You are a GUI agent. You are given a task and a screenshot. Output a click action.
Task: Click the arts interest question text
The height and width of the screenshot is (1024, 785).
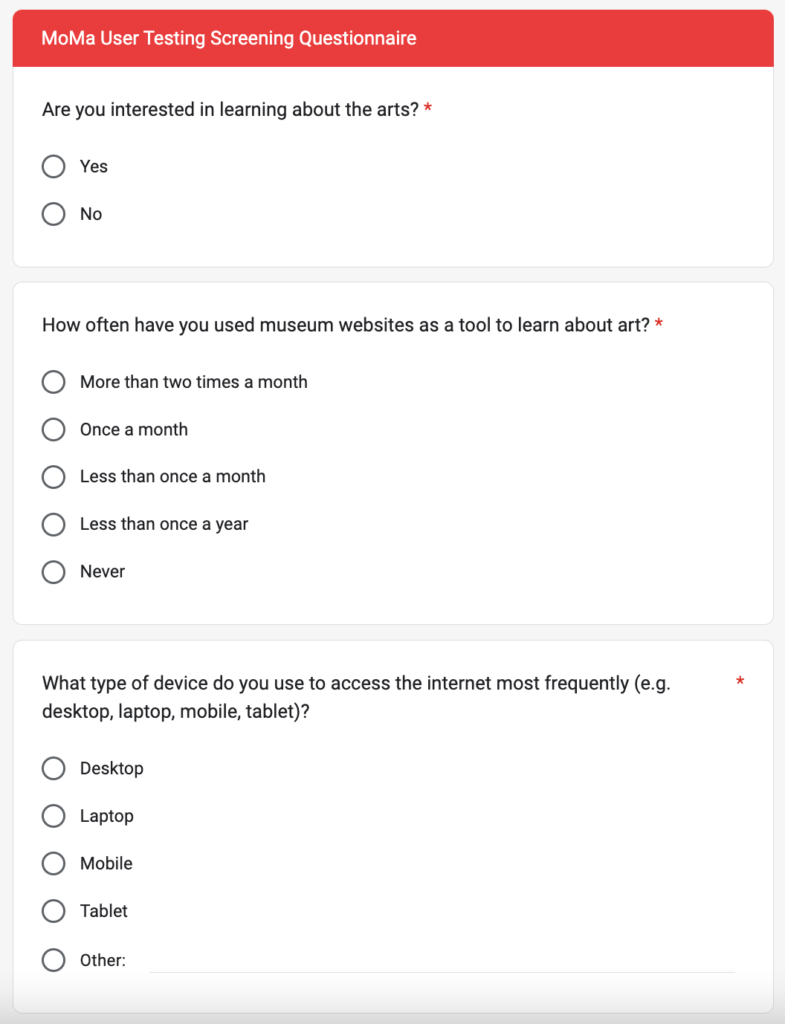point(231,109)
